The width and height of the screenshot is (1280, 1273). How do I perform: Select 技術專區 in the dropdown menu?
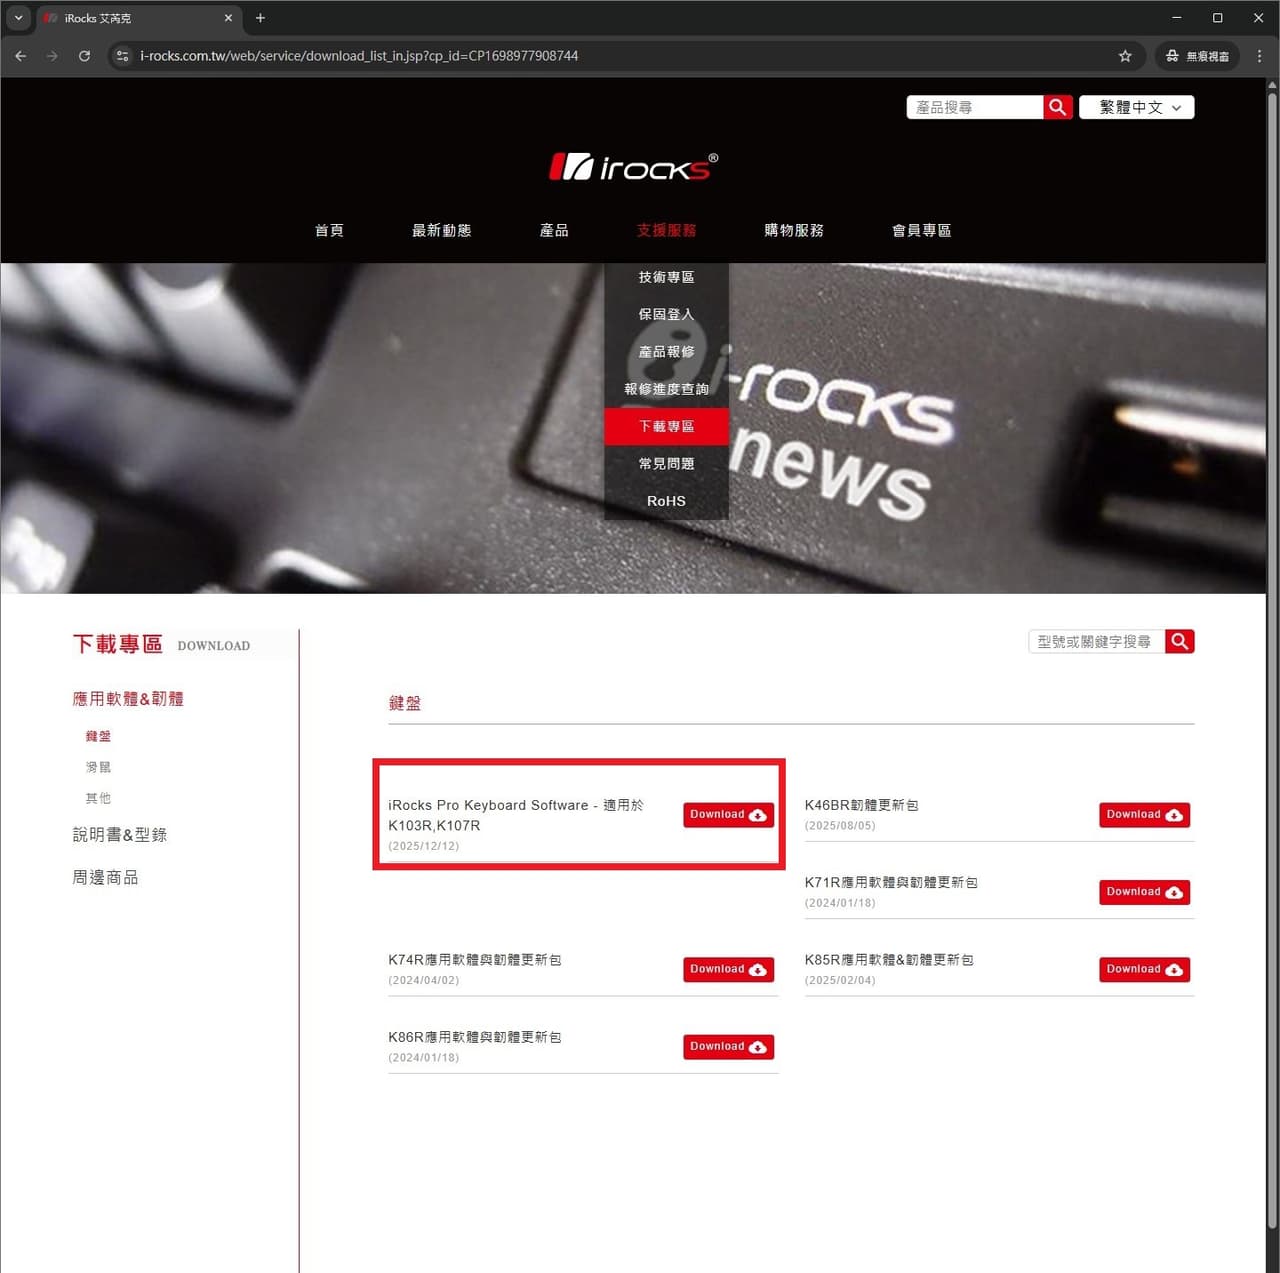pos(666,277)
